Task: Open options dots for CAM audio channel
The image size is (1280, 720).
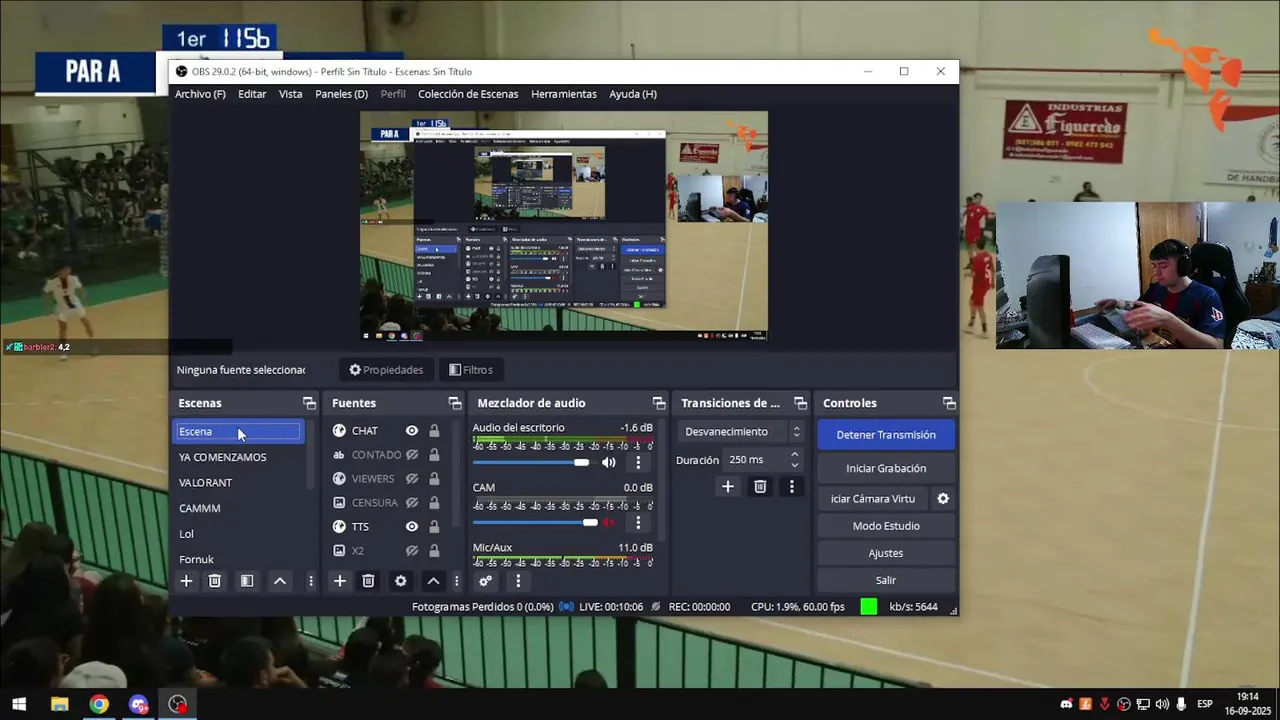Action: point(638,522)
